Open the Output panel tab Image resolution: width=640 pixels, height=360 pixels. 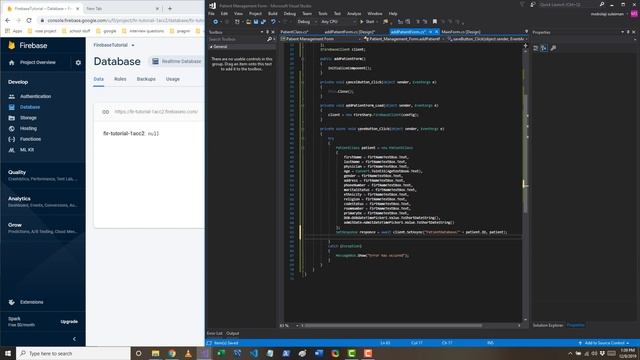coord(233,333)
